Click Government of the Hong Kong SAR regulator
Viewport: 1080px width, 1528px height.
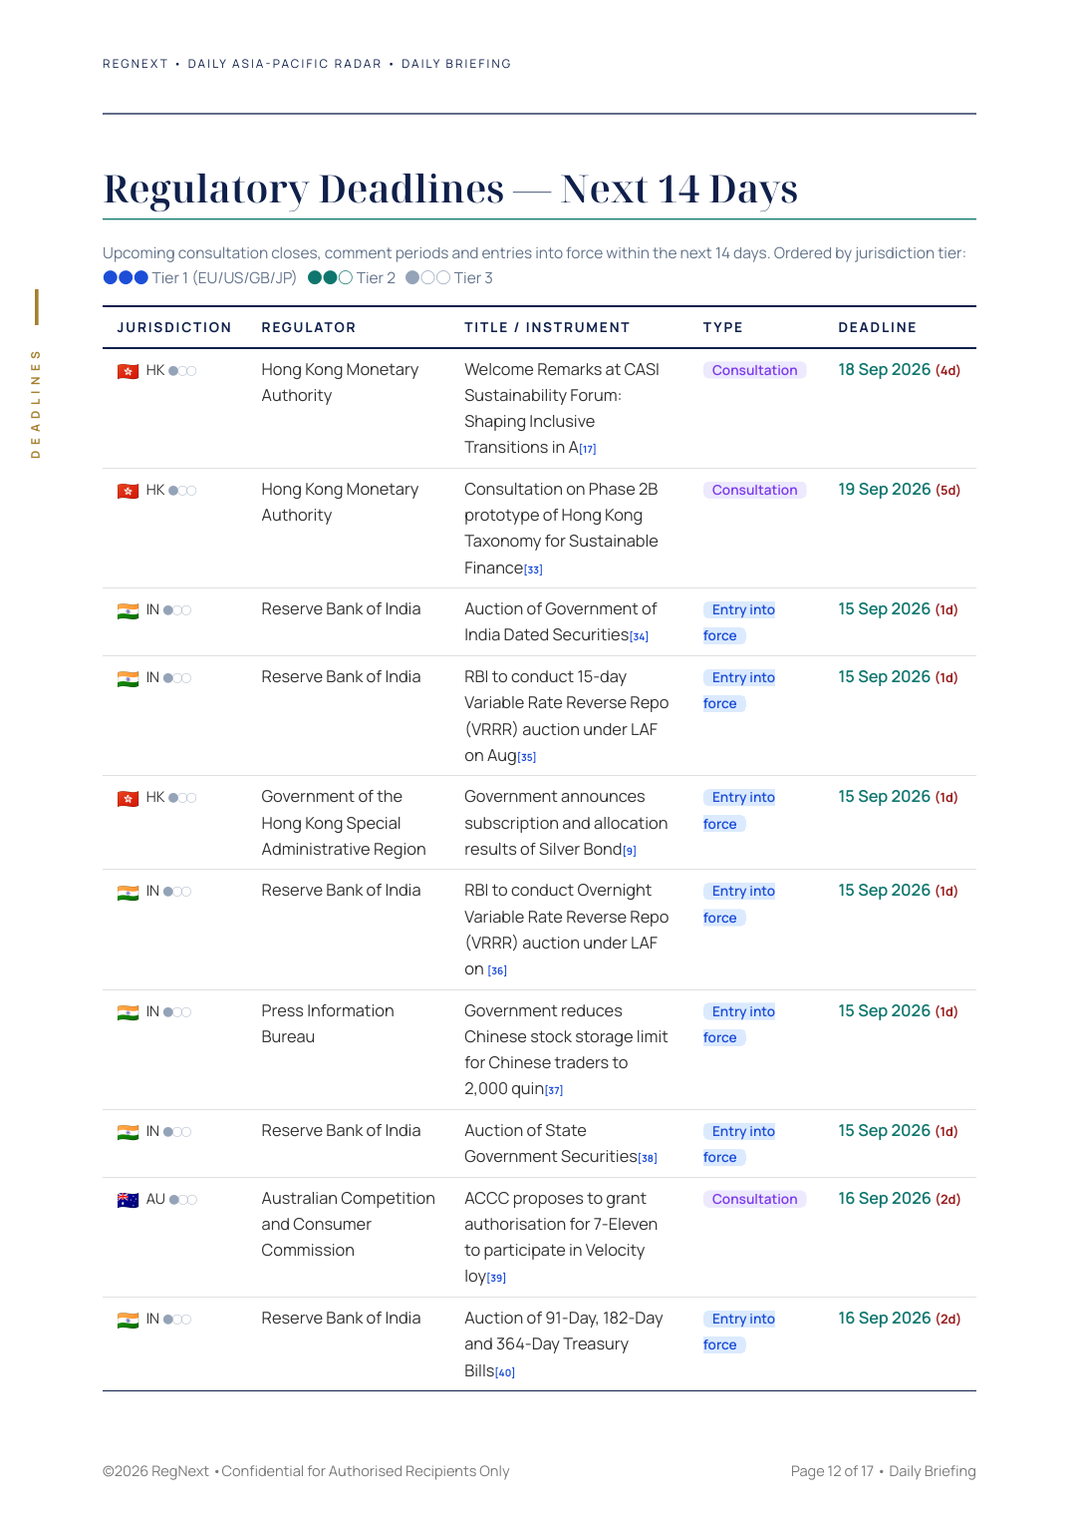[343, 823]
